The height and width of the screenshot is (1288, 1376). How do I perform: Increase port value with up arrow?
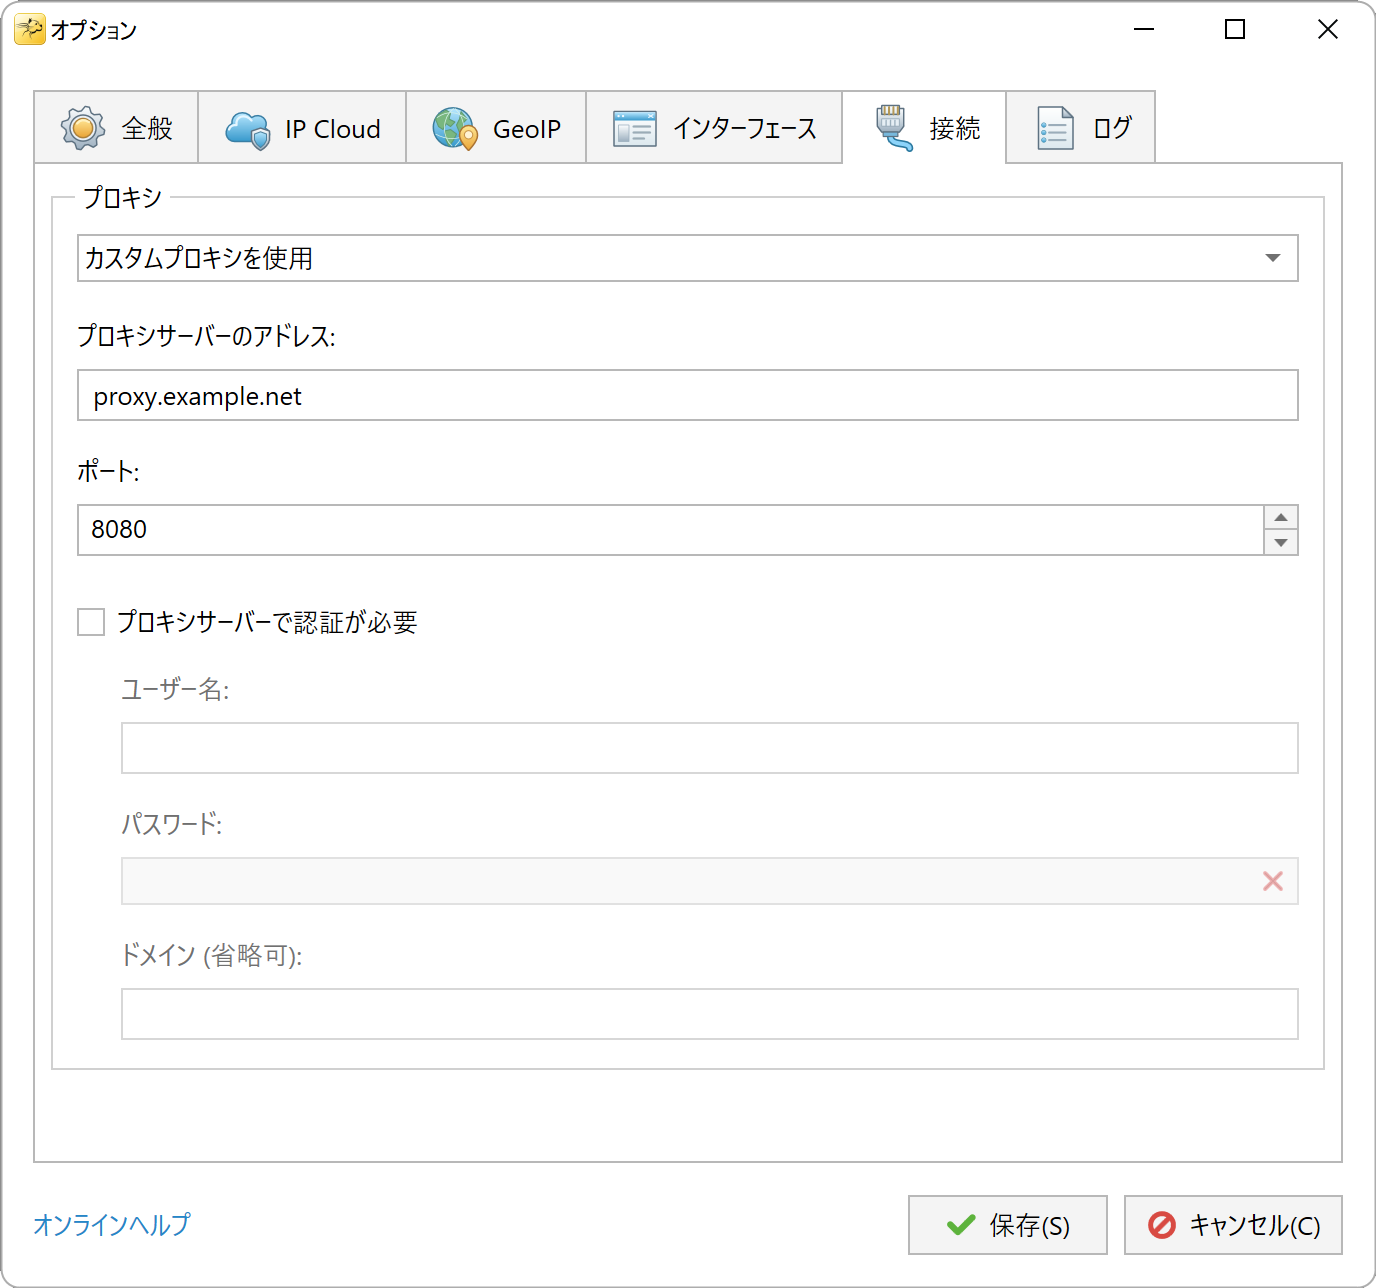tap(1281, 517)
